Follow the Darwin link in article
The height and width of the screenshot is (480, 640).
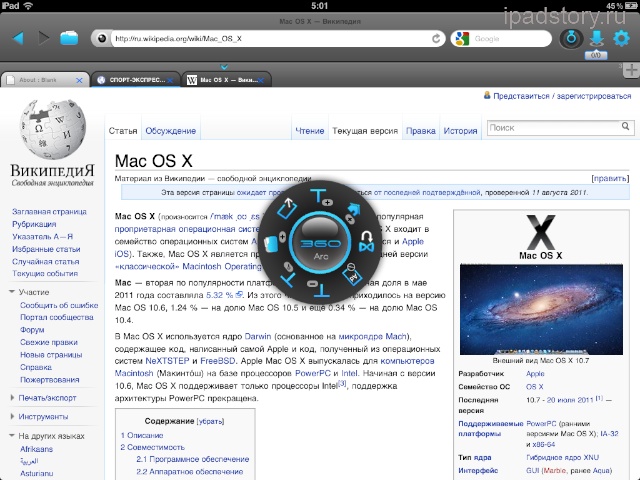[x=258, y=336]
